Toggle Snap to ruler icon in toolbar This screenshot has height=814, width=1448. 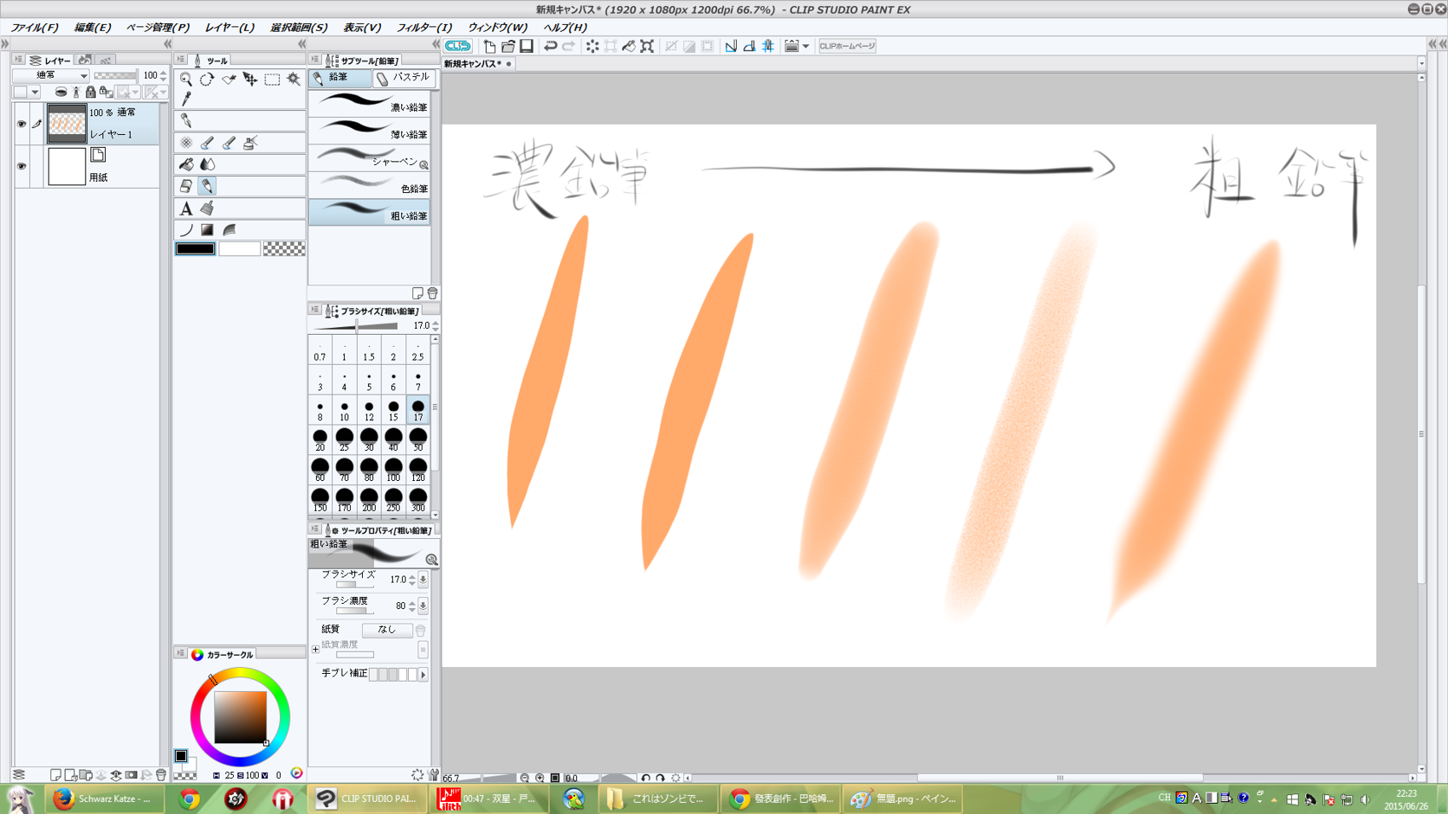[731, 46]
